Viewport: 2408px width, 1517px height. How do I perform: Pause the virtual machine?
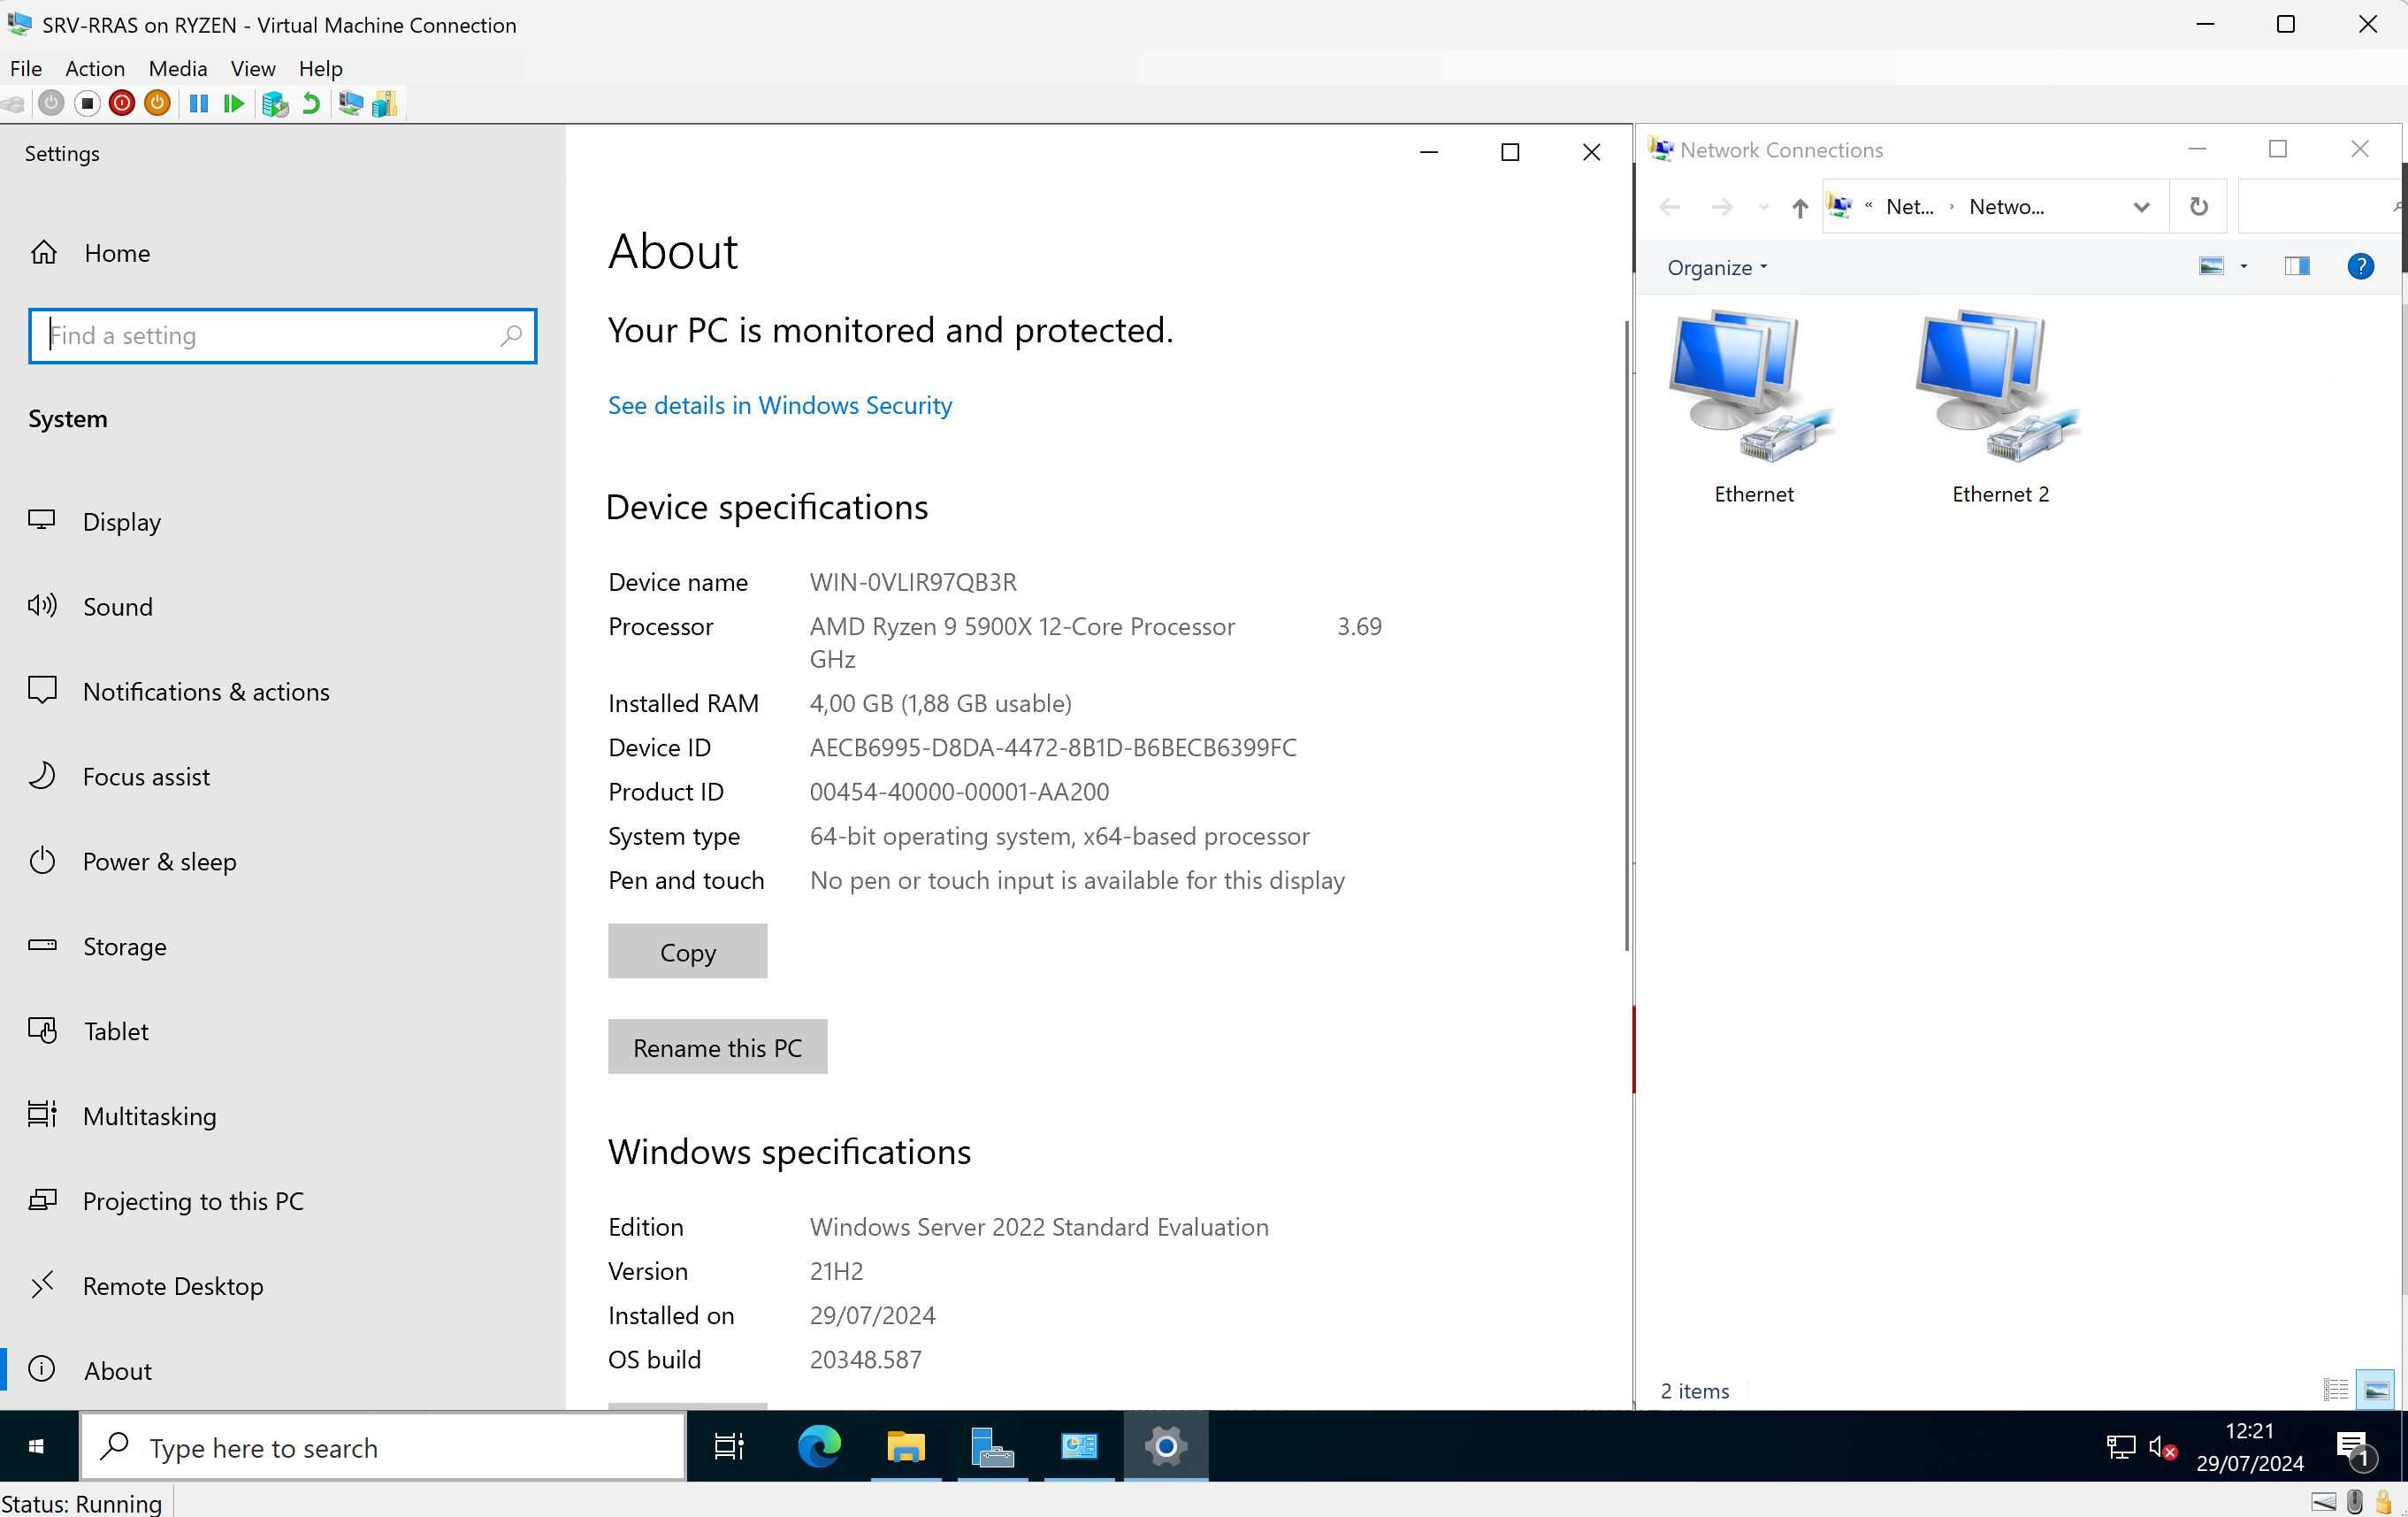click(x=198, y=104)
